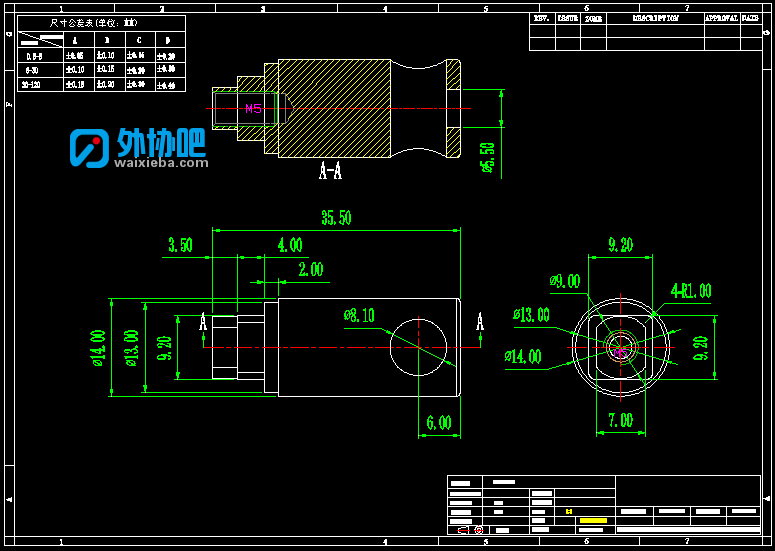Click the 4-R1.00 radius callout

[691, 291]
